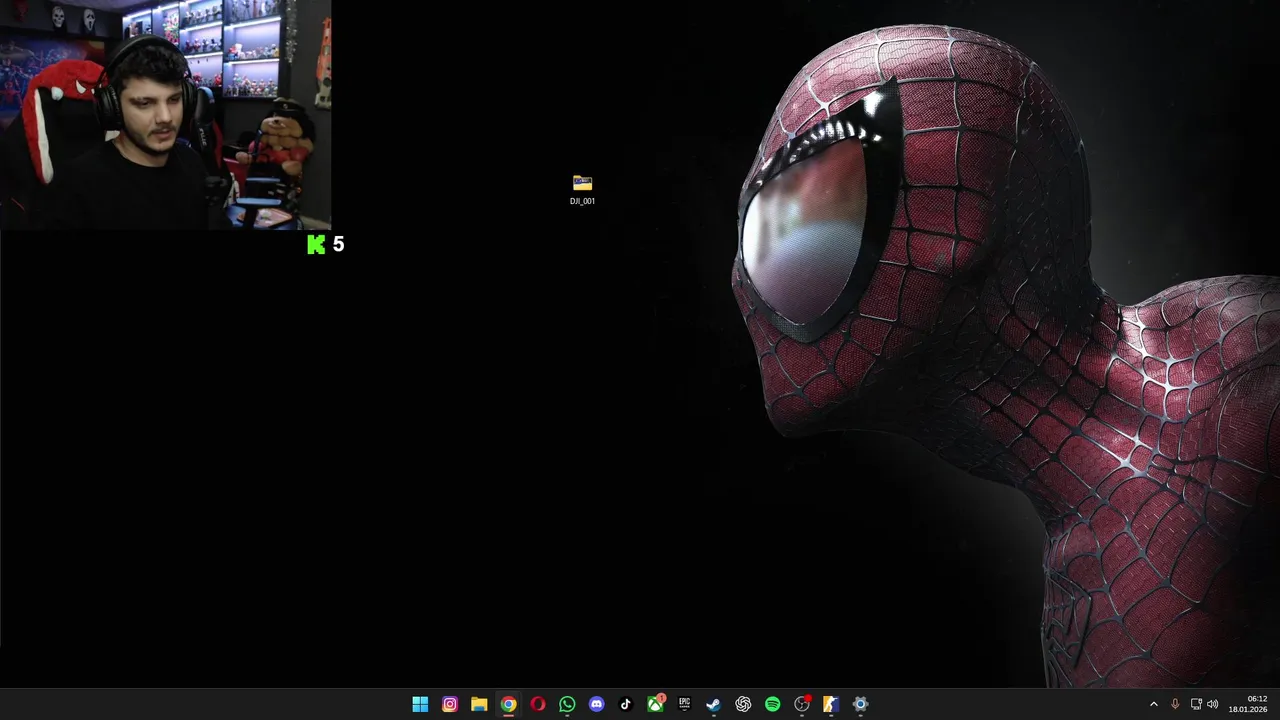Switch to Google Chrome in the taskbar
Image resolution: width=1280 pixels, height=720 pixels.
click(508, 704)
